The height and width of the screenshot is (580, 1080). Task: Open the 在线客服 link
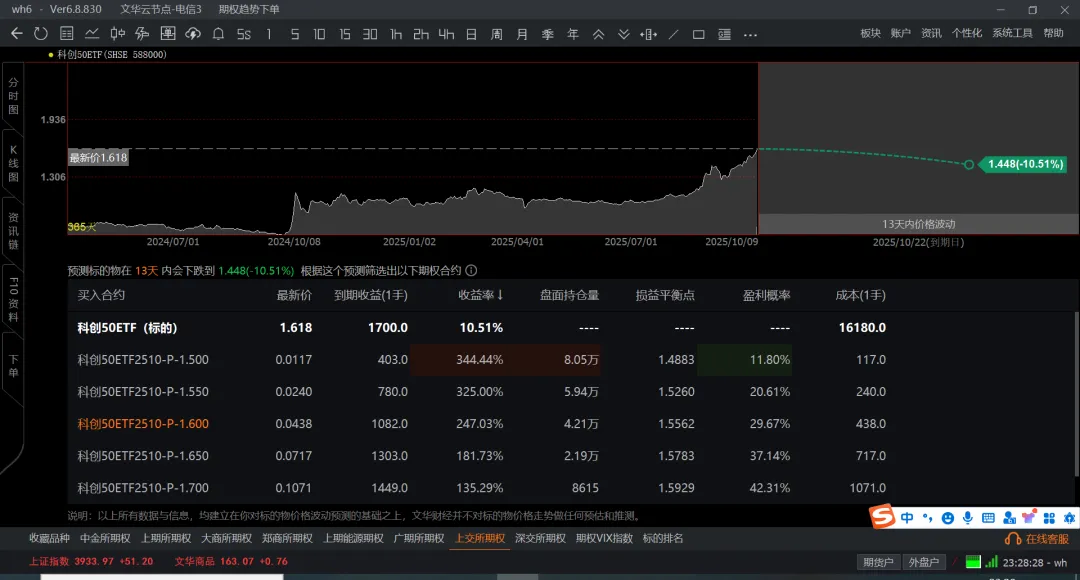[x=1039, y=539]
